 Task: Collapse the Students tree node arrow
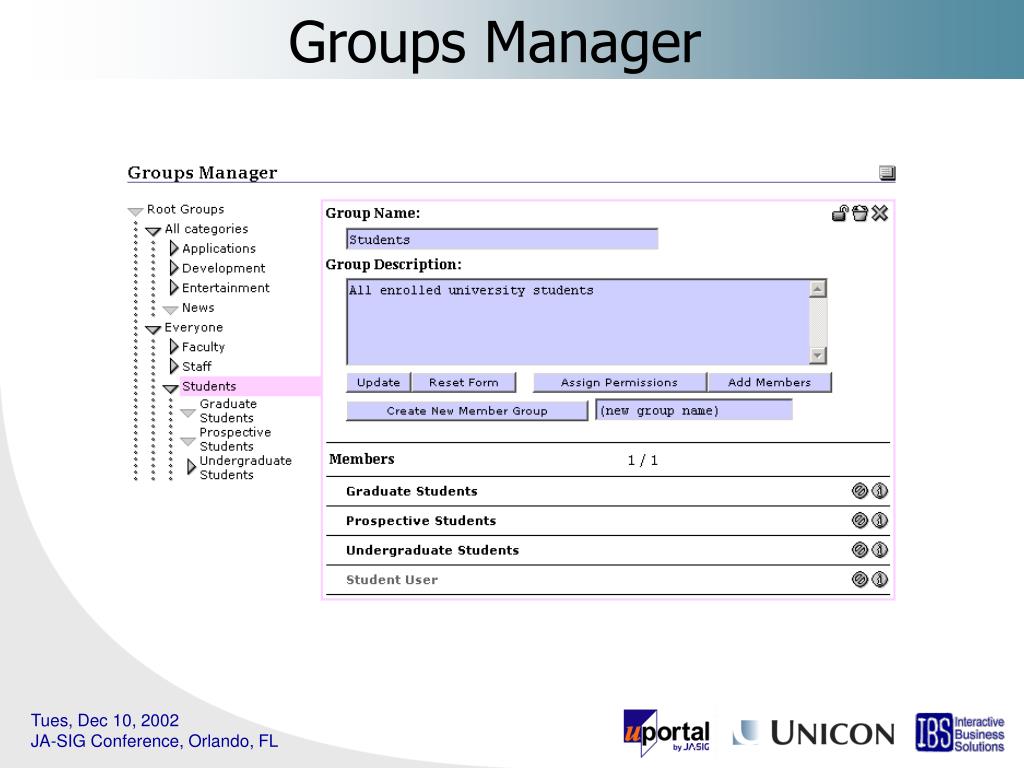170,388
